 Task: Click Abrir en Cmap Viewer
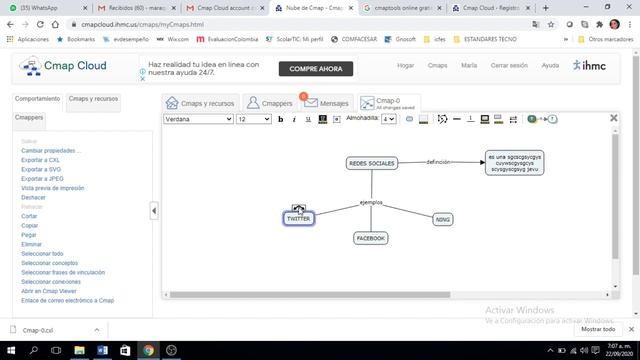[x=49, y=291]
